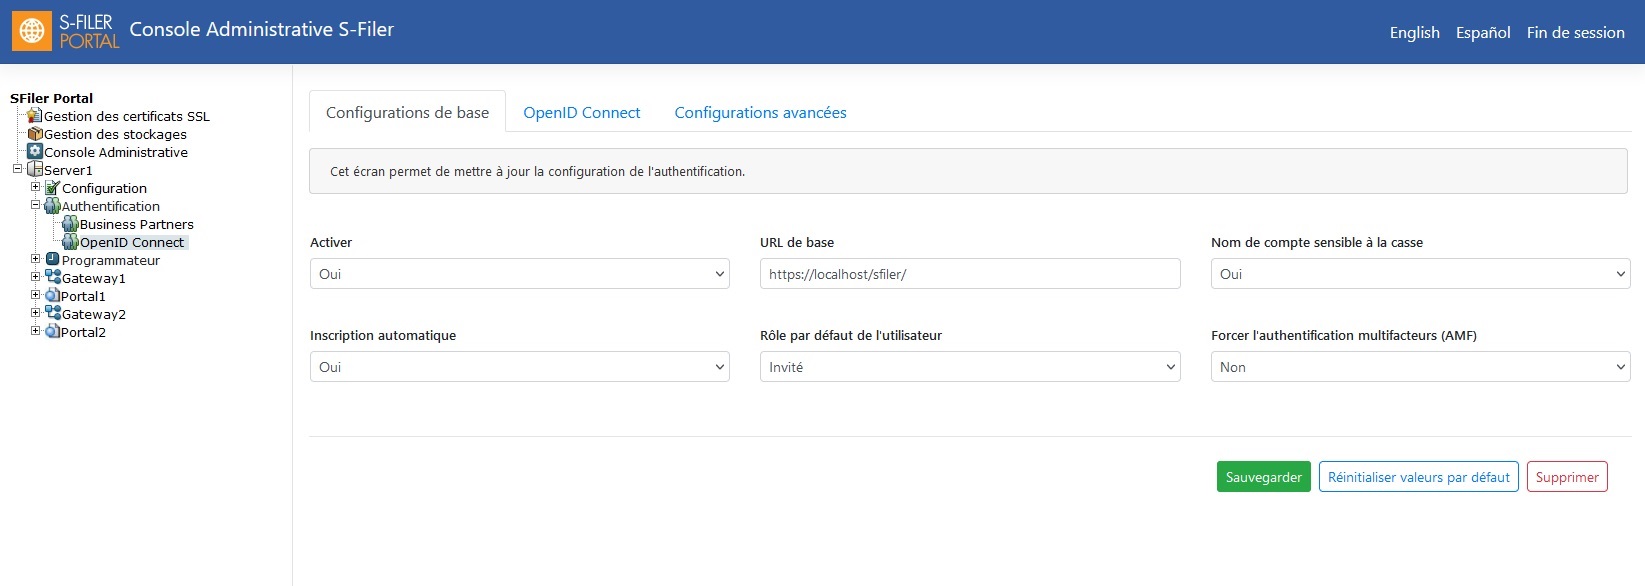The image size is (1645, 586).
Task: Click the green Sauvegarder button
Action: [1264, 477]
